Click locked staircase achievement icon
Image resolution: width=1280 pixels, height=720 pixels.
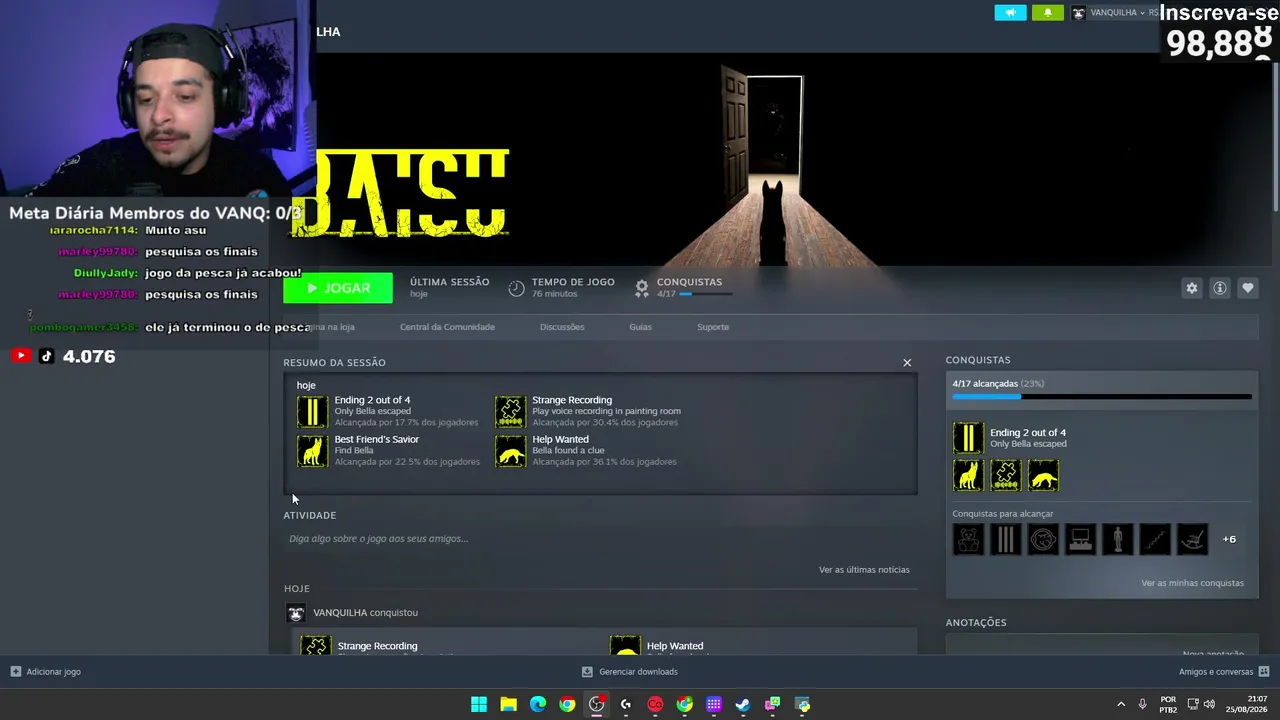pos(1155,539)
